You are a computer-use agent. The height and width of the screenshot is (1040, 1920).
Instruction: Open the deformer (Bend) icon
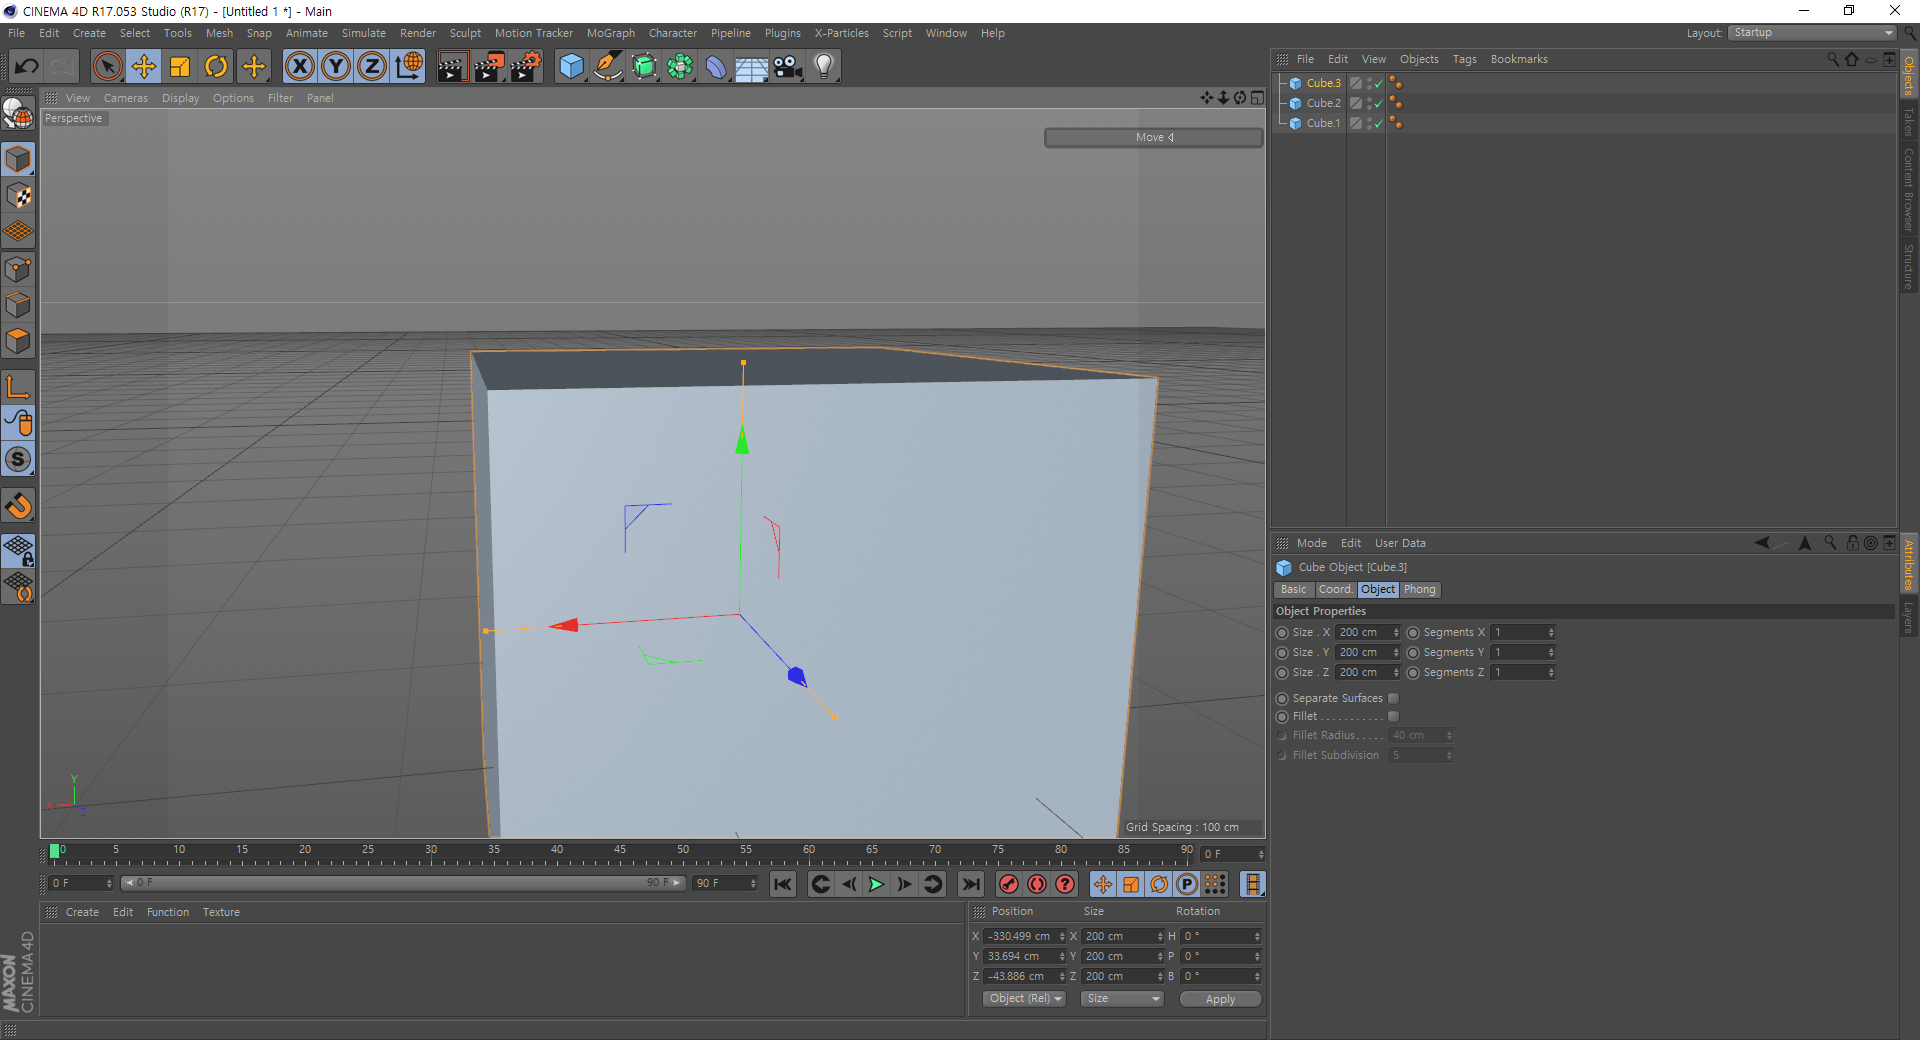point(716,67)
